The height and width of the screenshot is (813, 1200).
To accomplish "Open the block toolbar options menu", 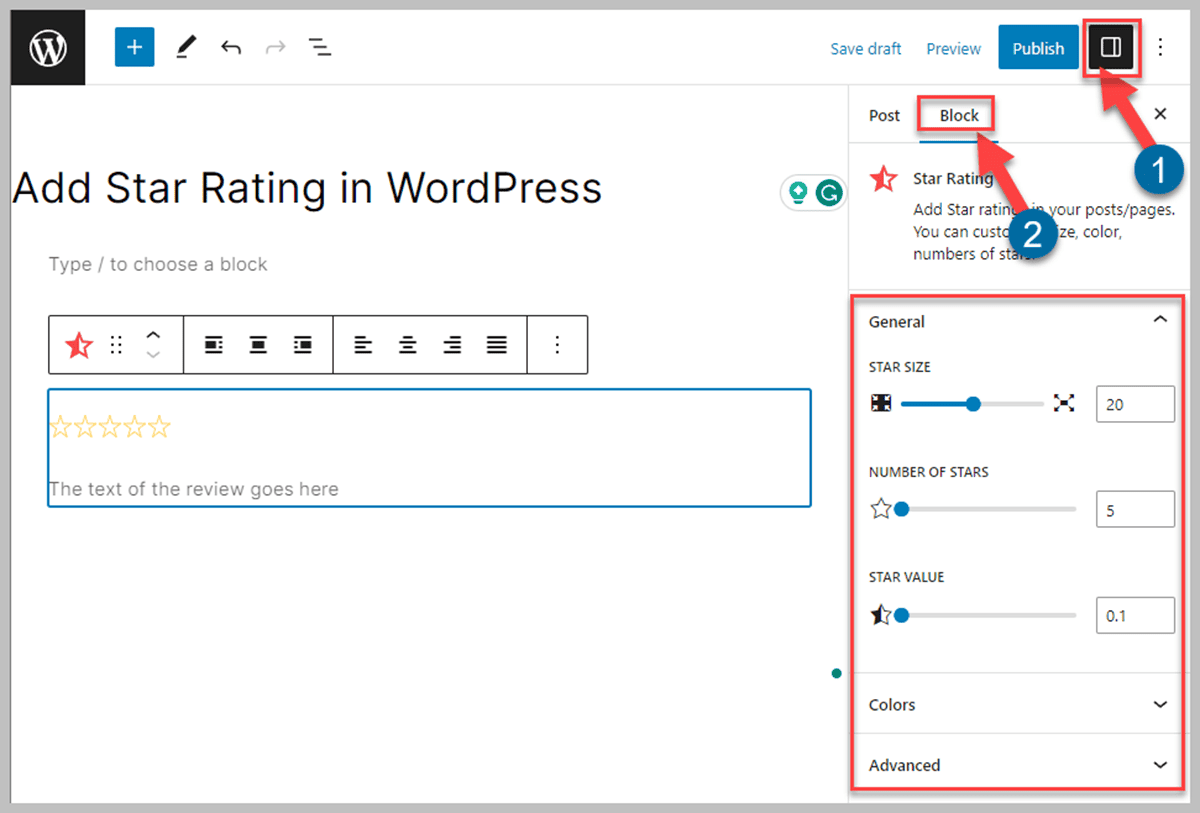I will pos(557,344).
